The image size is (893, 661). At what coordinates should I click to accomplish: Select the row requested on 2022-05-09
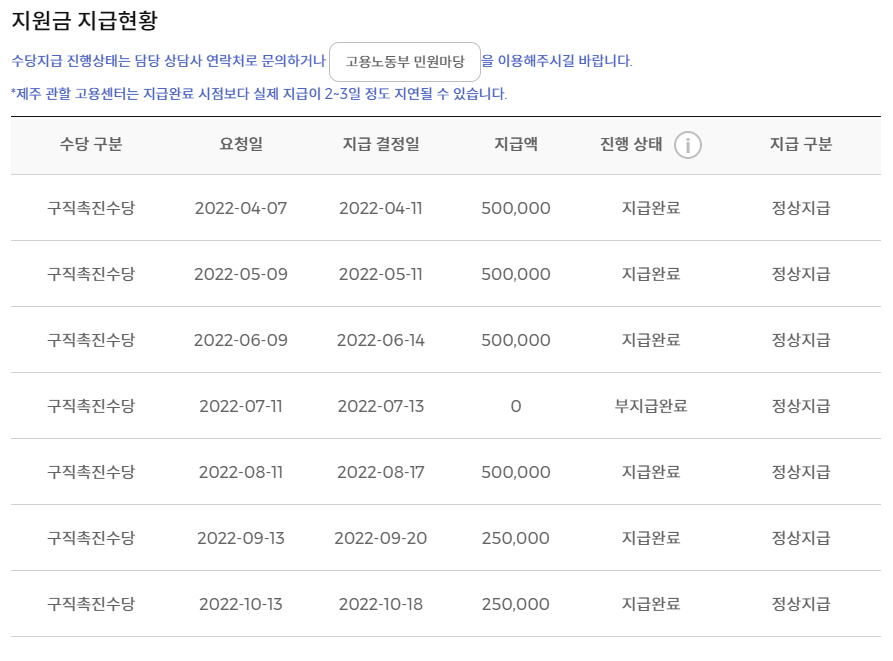click(243, 274)
